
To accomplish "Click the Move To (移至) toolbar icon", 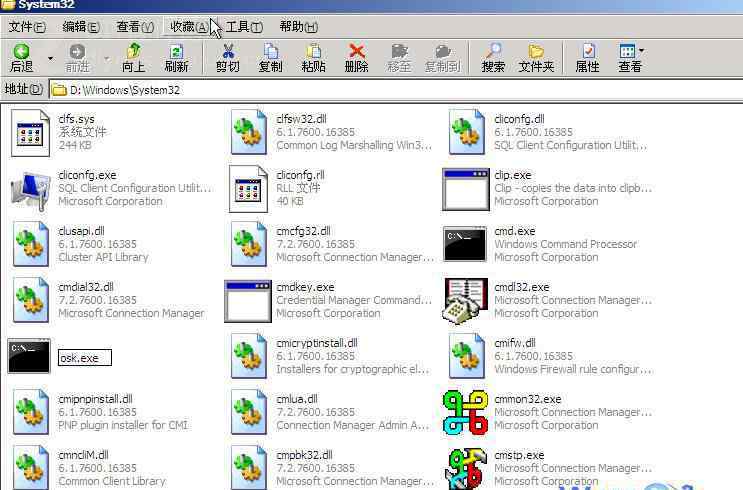I will tap(399, 51).
